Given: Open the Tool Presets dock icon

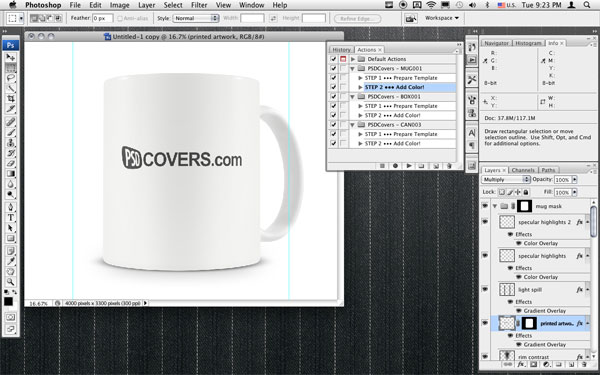Looking at the screenshot, I should tap(472, 80).
